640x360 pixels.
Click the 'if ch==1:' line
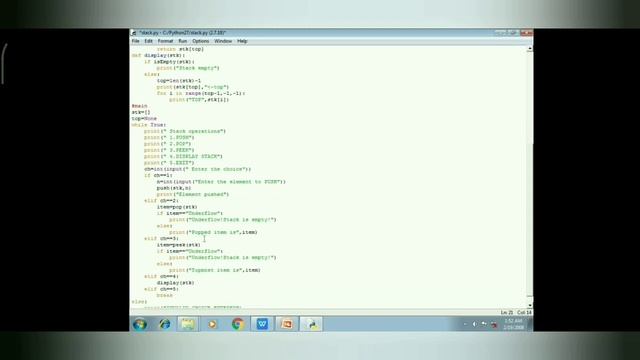click(x=158, y=175)
